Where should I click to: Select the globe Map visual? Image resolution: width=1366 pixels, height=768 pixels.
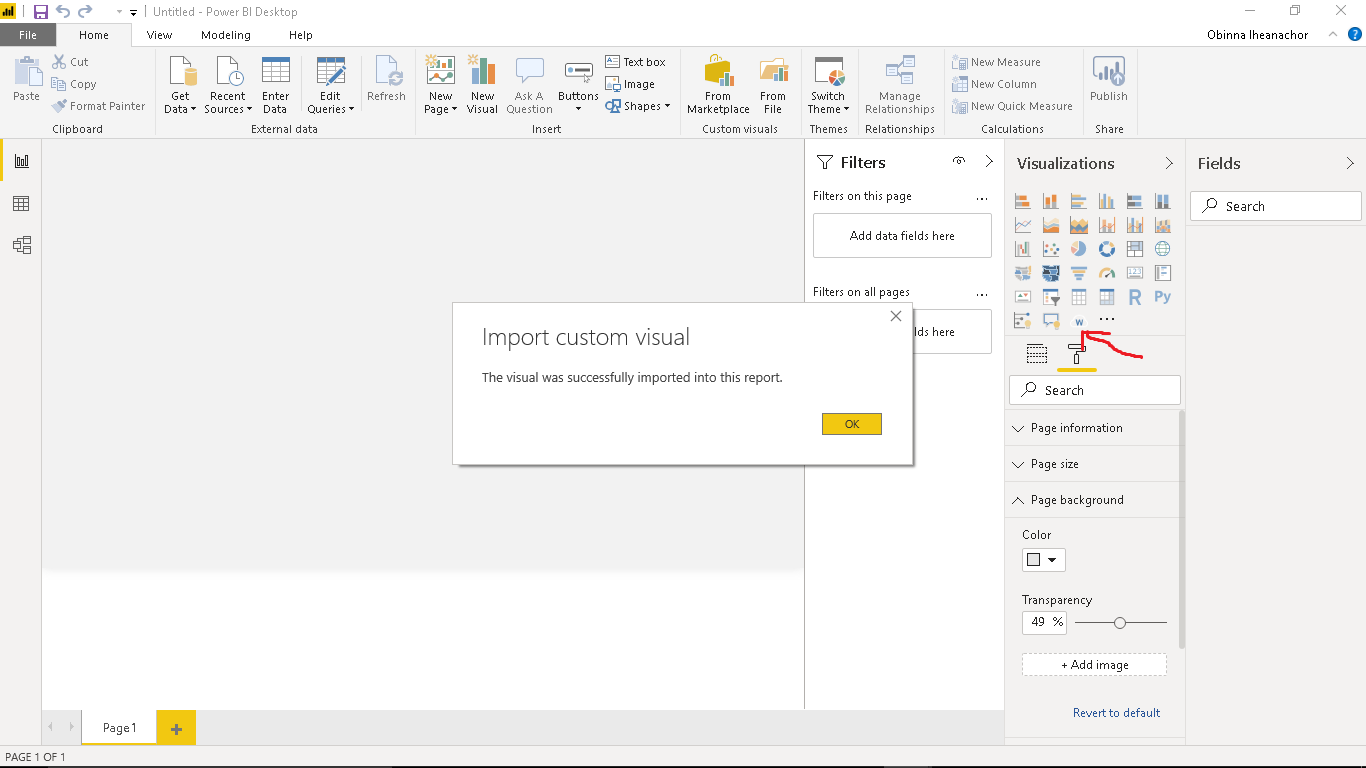point(1162,249)
